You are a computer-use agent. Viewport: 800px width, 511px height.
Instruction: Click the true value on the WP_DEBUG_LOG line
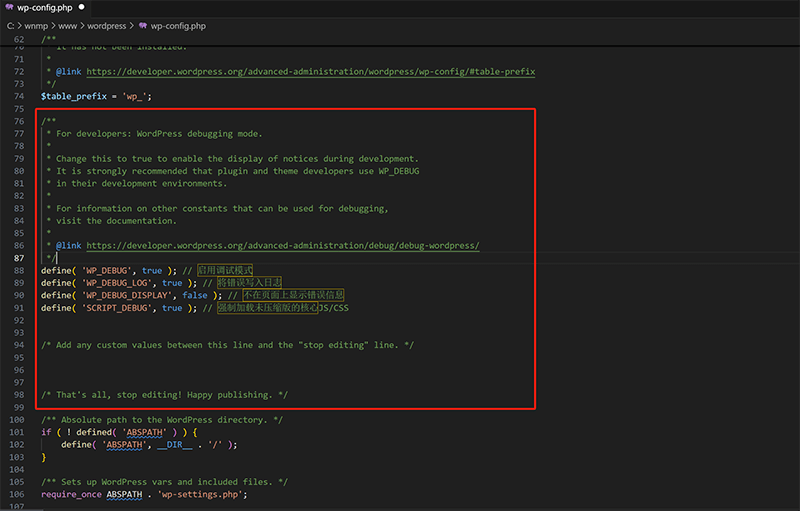click(x=172, y=283)
